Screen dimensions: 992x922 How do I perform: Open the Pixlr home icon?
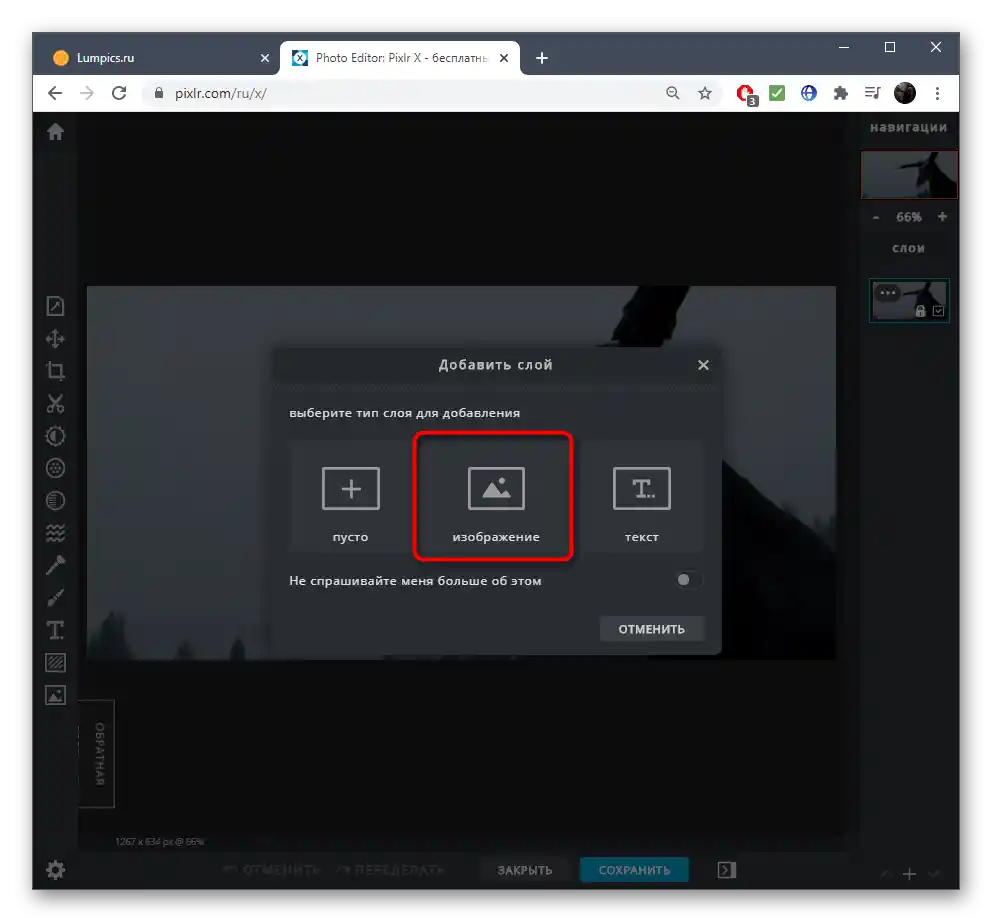tap(55, 132)
